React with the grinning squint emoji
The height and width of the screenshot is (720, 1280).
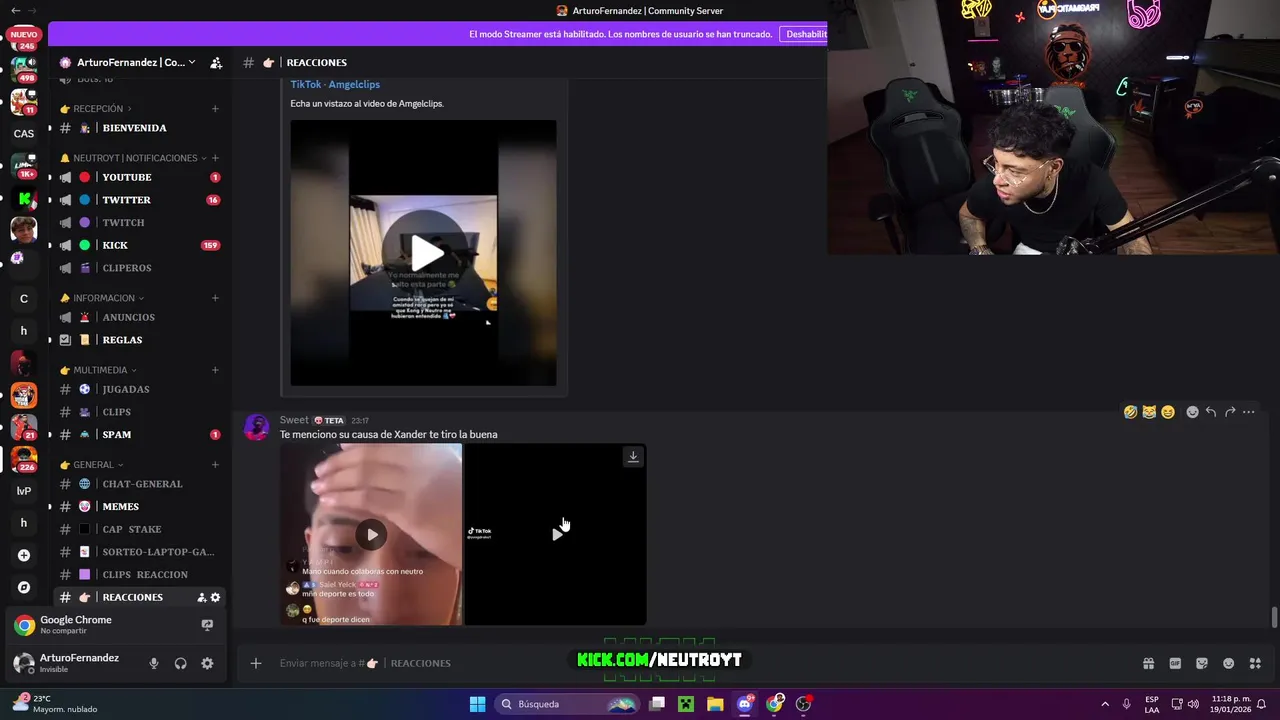point(1168,412)
